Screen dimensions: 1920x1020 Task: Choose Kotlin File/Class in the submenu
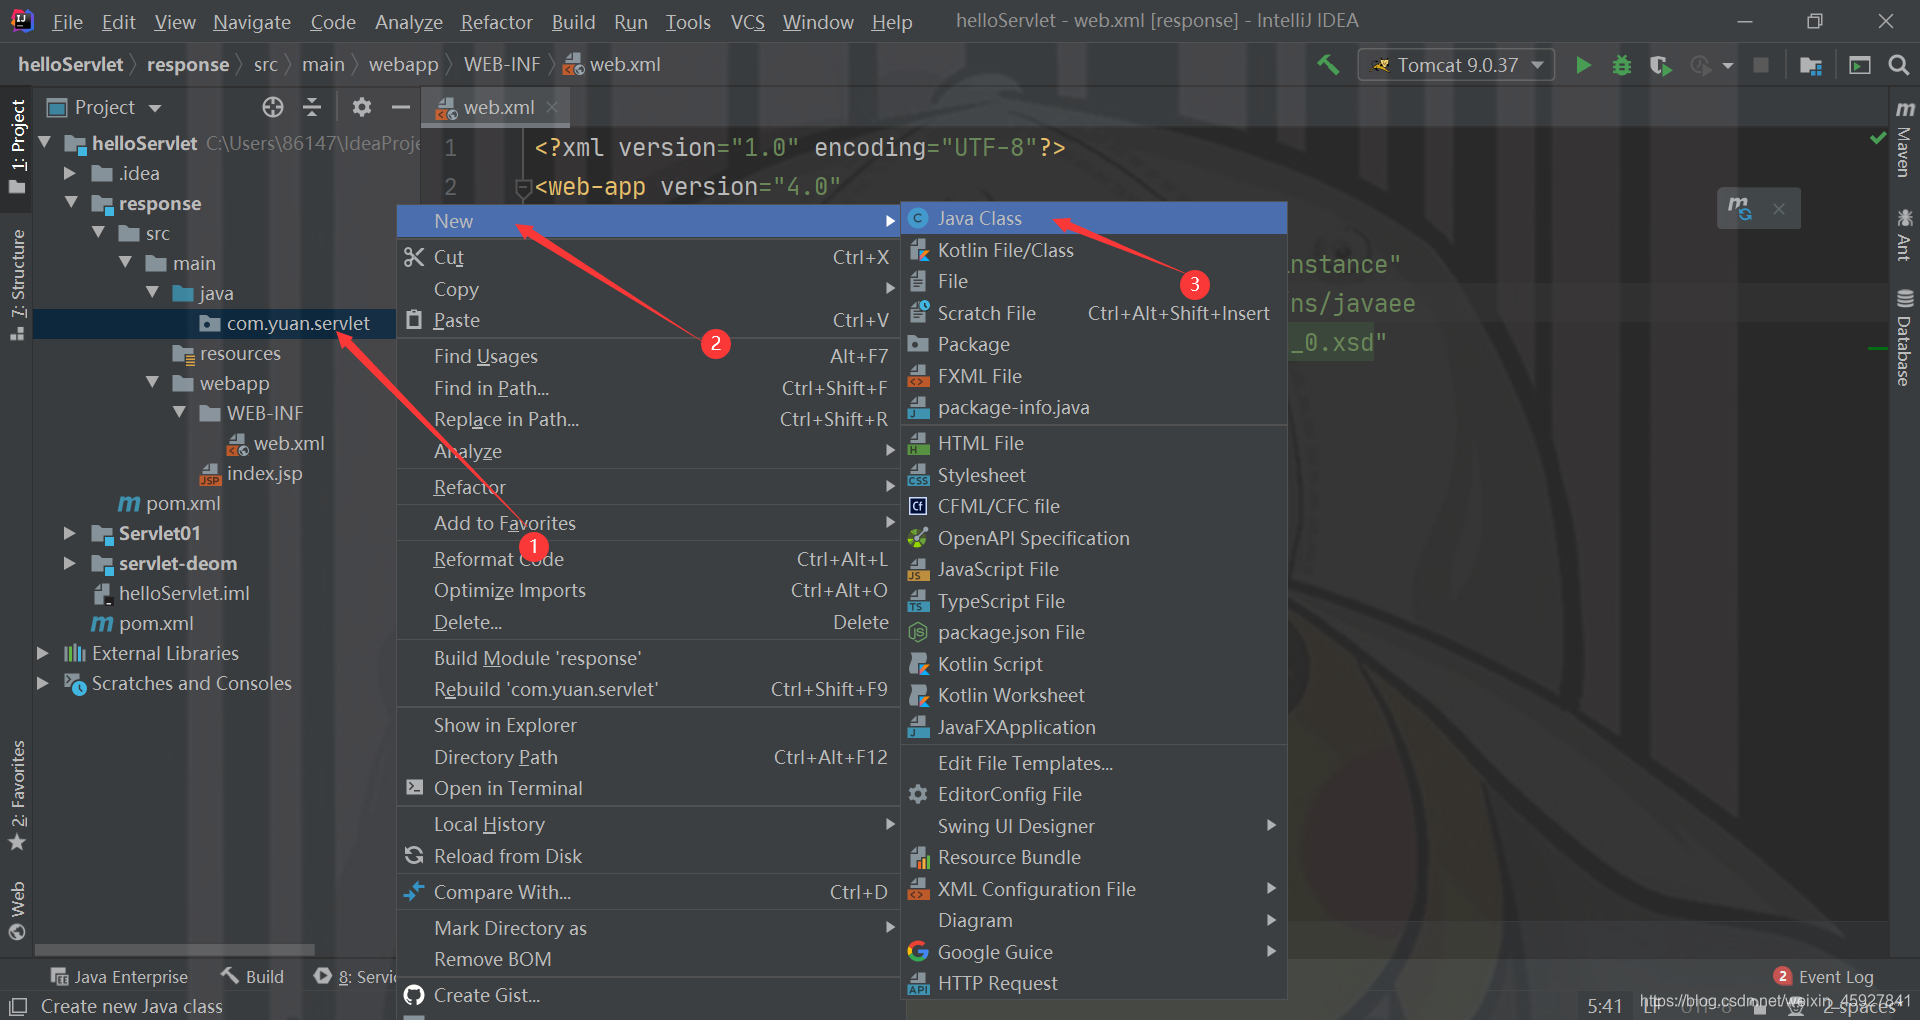[1094, 250]
